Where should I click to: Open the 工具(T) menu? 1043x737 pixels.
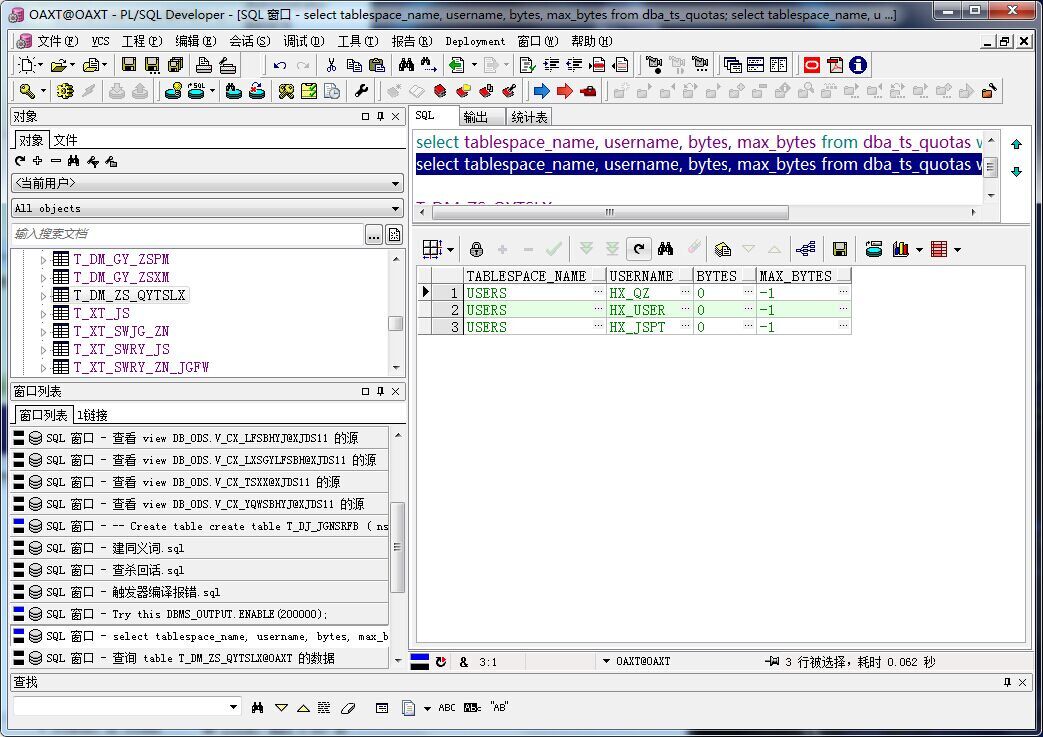357,41
